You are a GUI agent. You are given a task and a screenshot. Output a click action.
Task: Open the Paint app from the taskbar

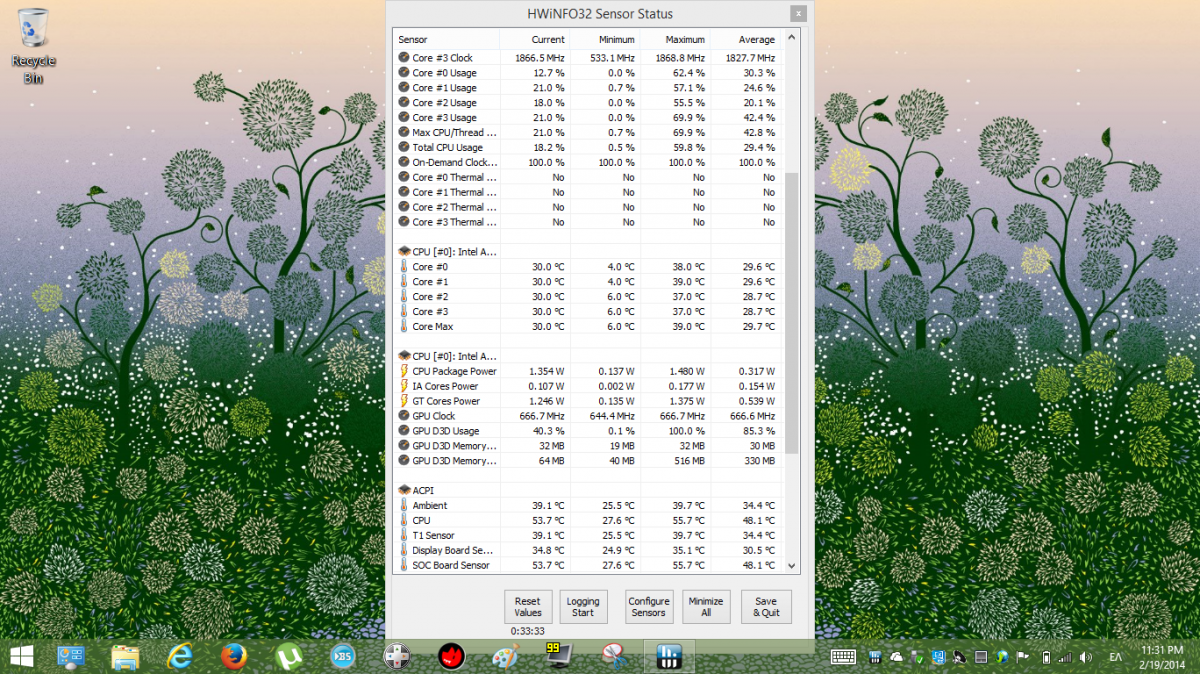pos(506,656)
